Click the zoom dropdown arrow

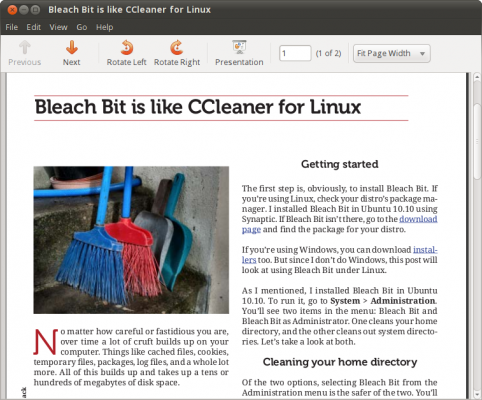click(x=422, y=54)
